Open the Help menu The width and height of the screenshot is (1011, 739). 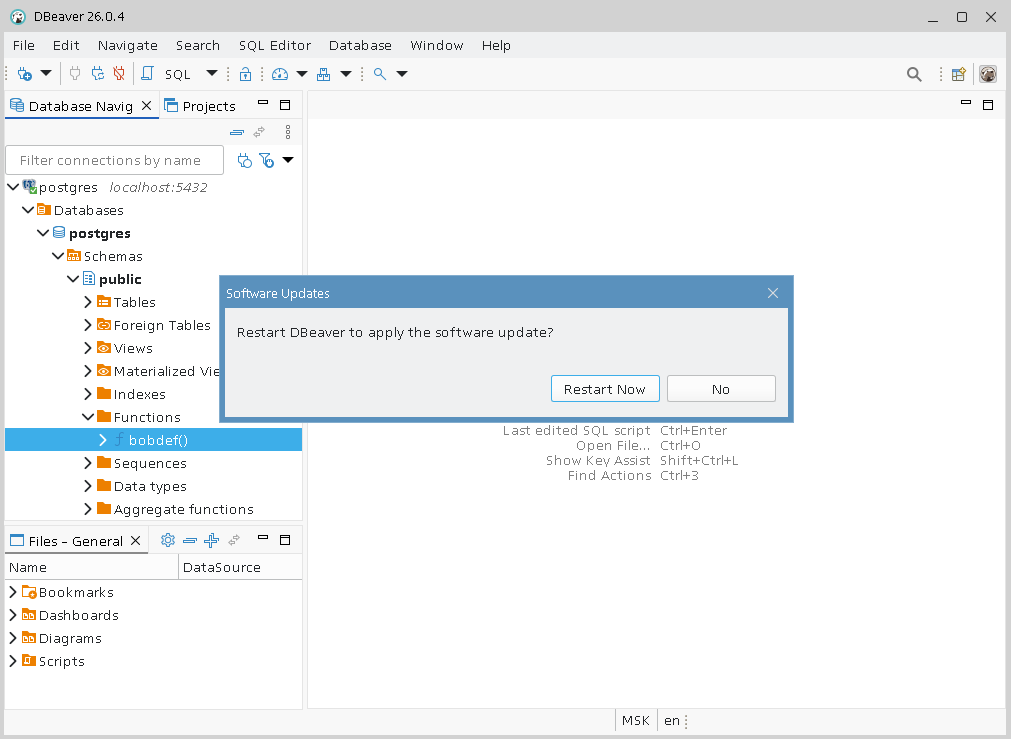point(496,45)
